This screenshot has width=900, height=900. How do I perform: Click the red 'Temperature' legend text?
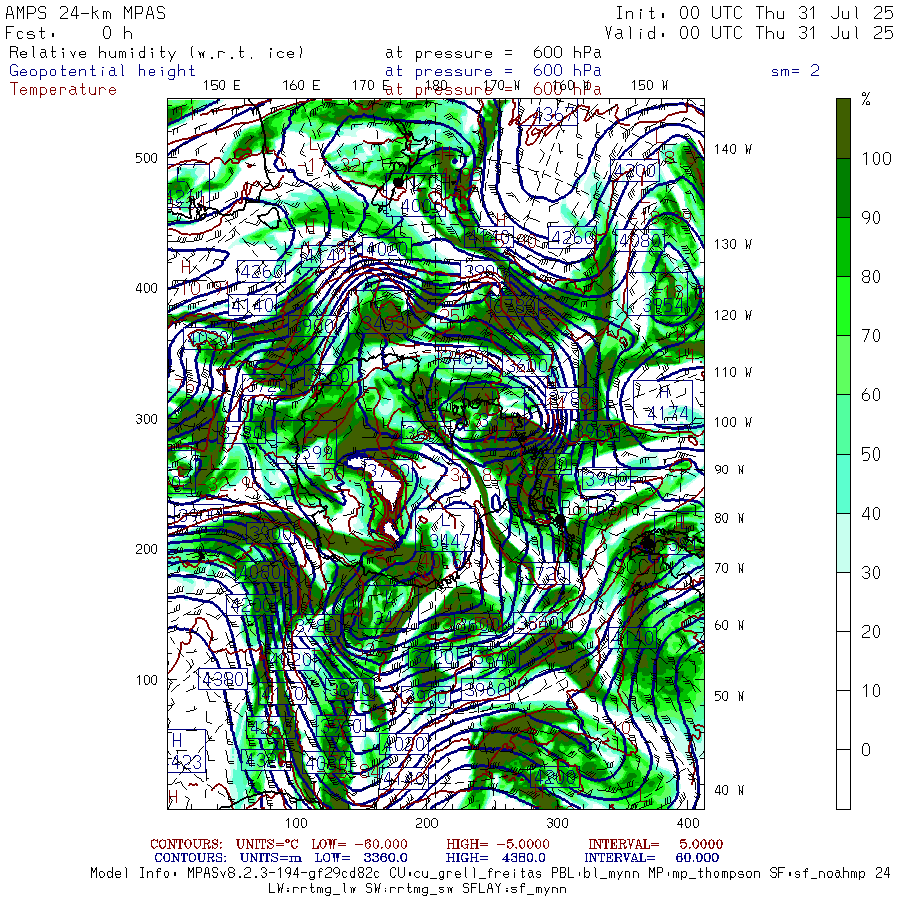click(63, 90)
